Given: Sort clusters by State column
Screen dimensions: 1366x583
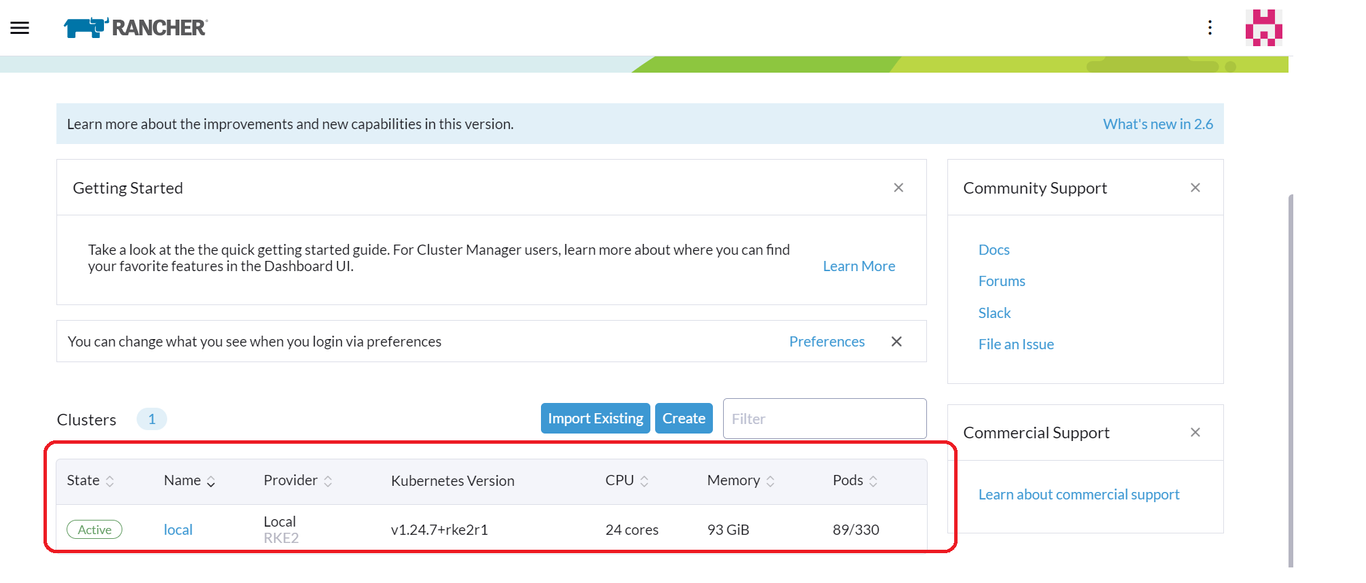Looking at the screenshot, I should click(x=91, y=481).
